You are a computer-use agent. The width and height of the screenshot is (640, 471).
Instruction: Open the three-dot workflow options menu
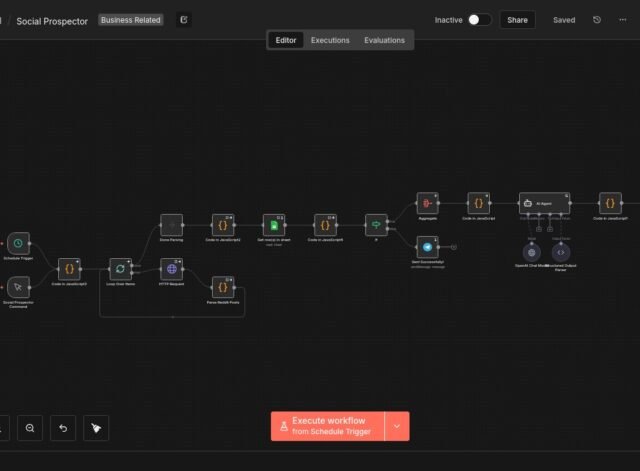point(622,20)
